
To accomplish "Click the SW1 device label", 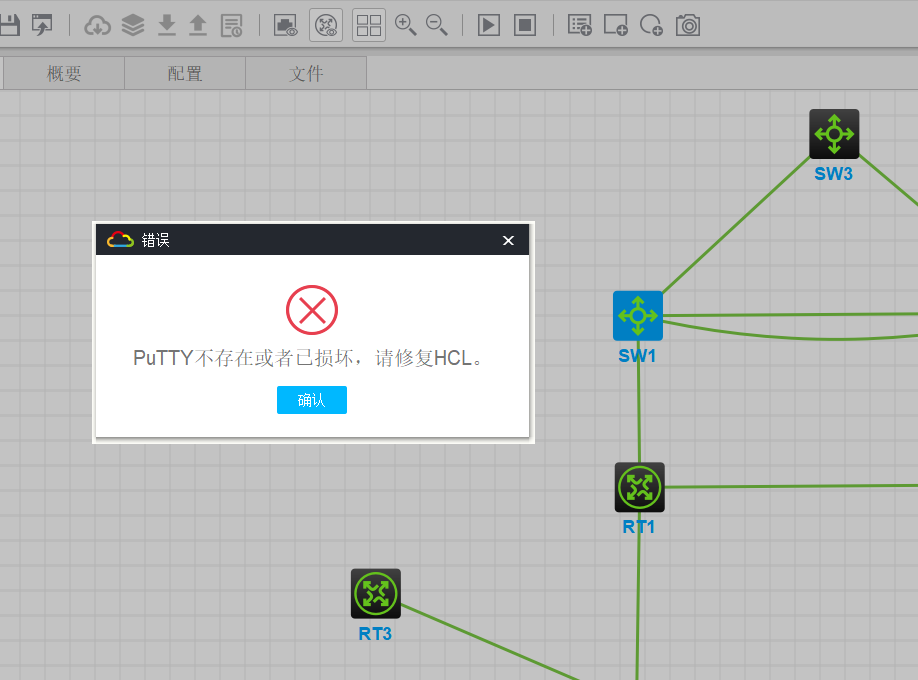I will tap(637, 356).
